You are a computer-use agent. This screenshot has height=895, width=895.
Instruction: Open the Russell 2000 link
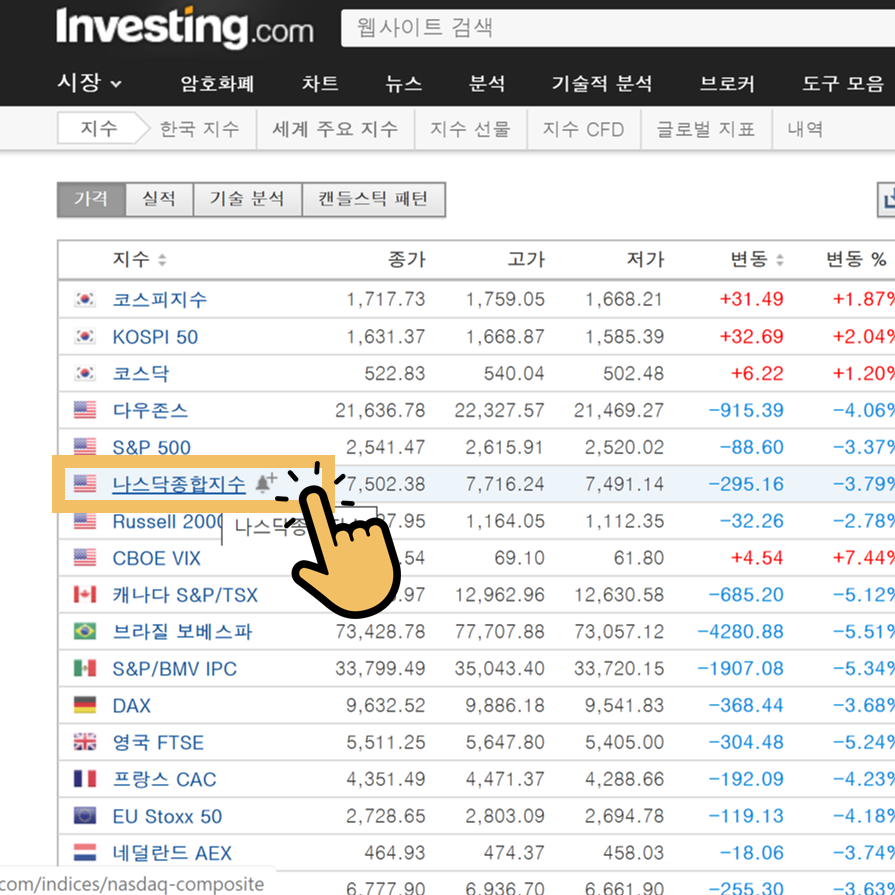coord(167,522)
